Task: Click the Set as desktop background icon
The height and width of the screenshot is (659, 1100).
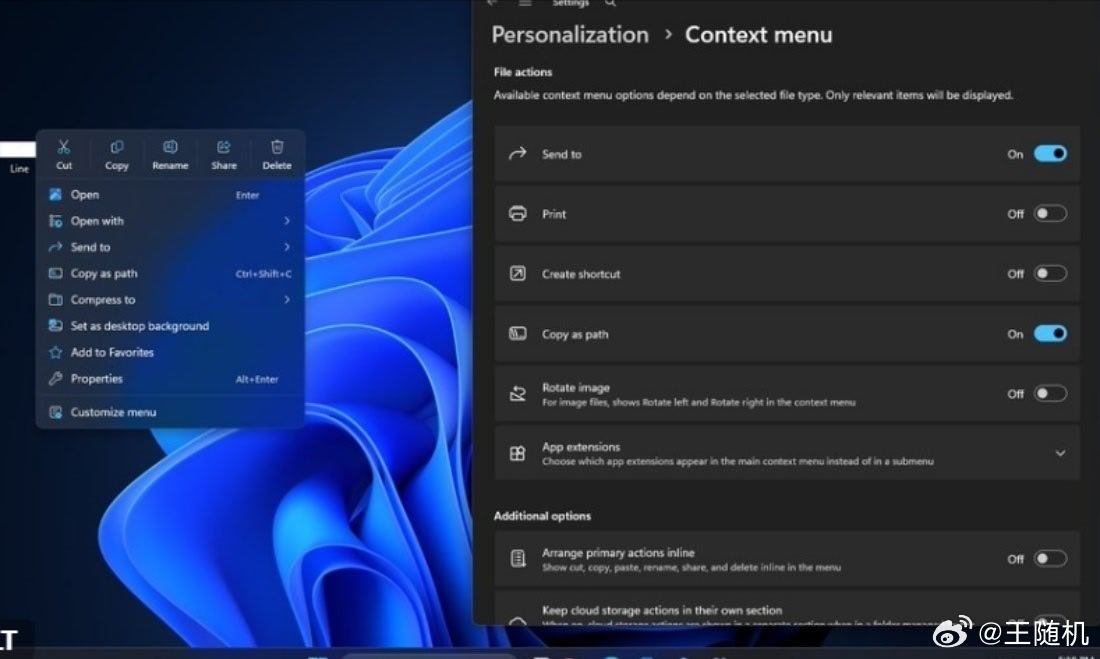Action: [55, 326]
